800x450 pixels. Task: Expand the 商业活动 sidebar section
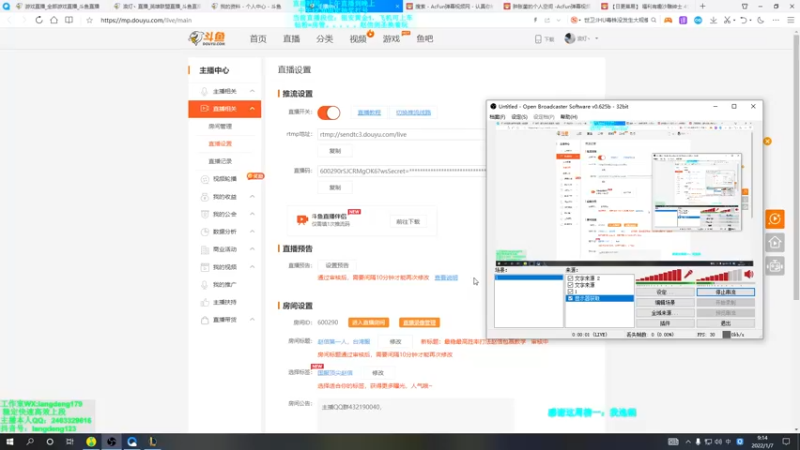click(252, 249)
